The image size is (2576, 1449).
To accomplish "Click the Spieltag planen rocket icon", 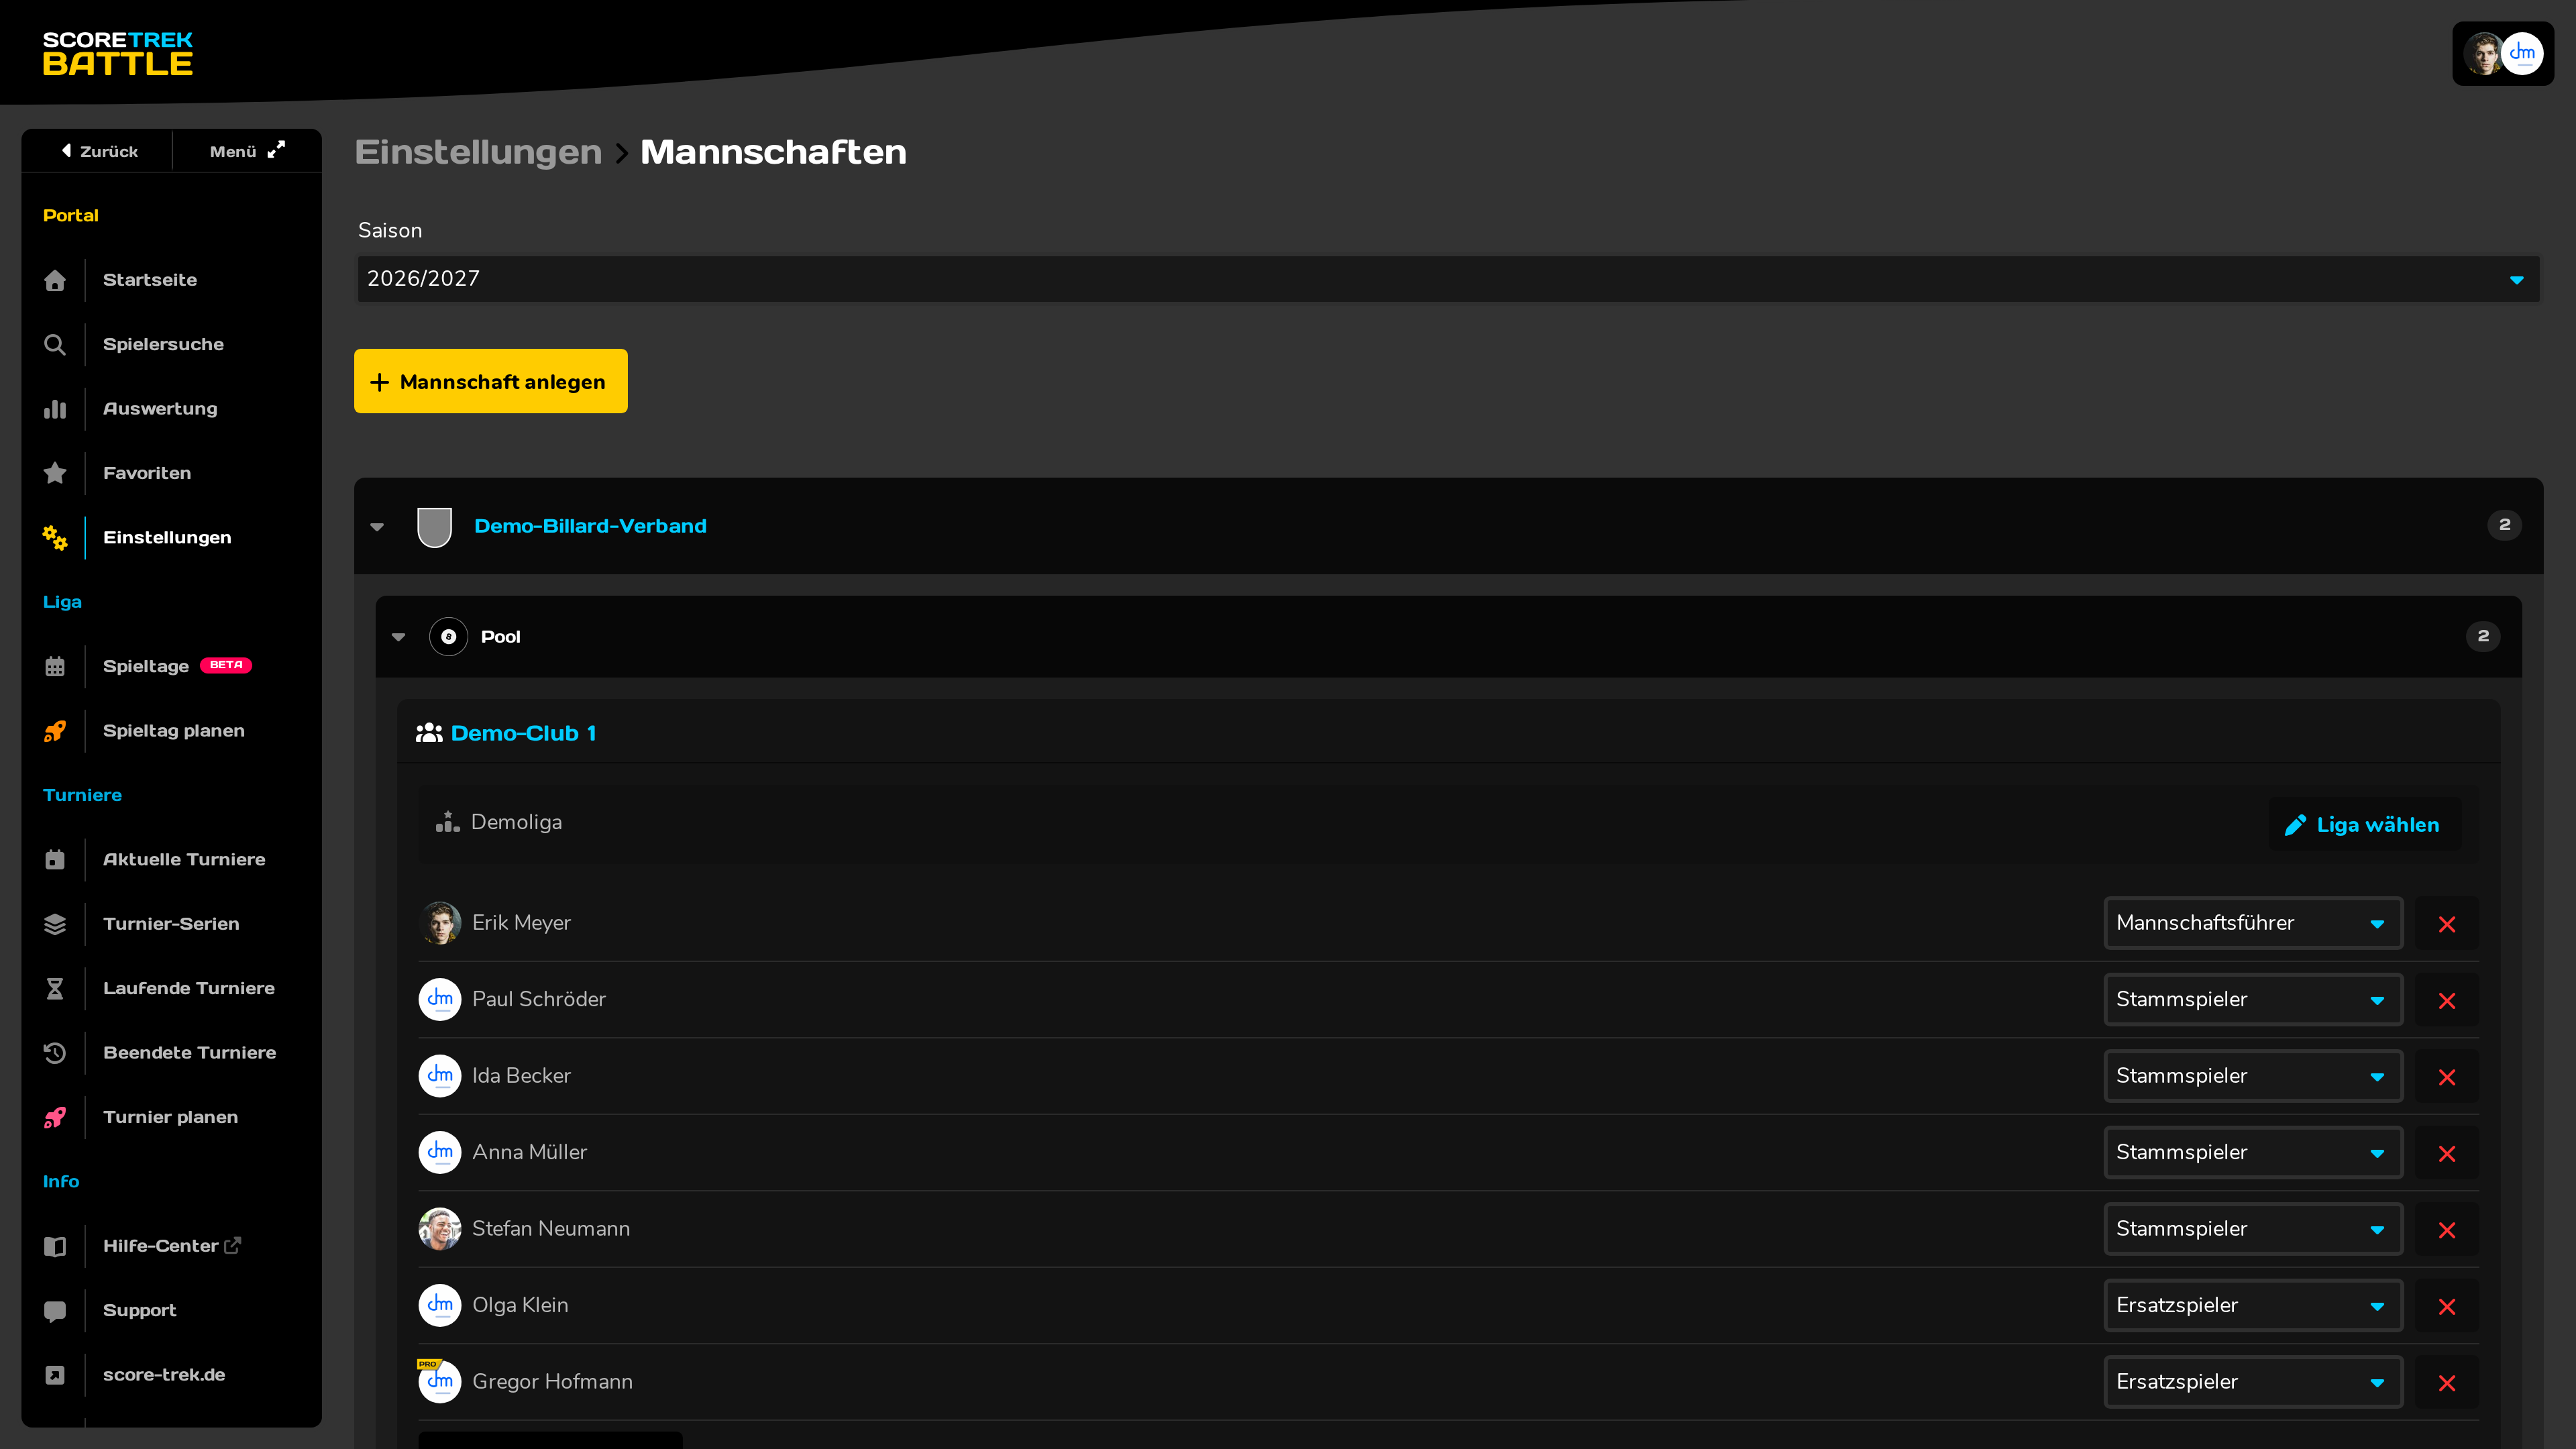I will click(55, 731).
